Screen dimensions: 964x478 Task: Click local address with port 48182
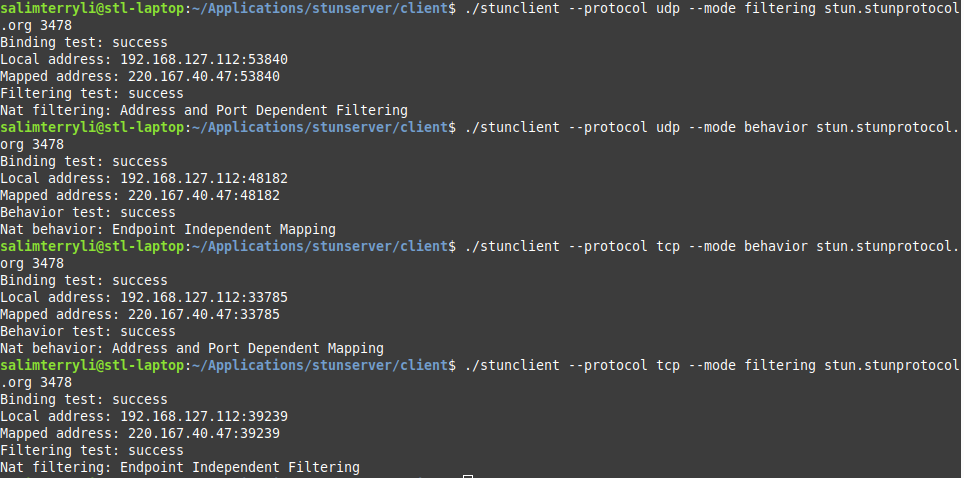203,178
